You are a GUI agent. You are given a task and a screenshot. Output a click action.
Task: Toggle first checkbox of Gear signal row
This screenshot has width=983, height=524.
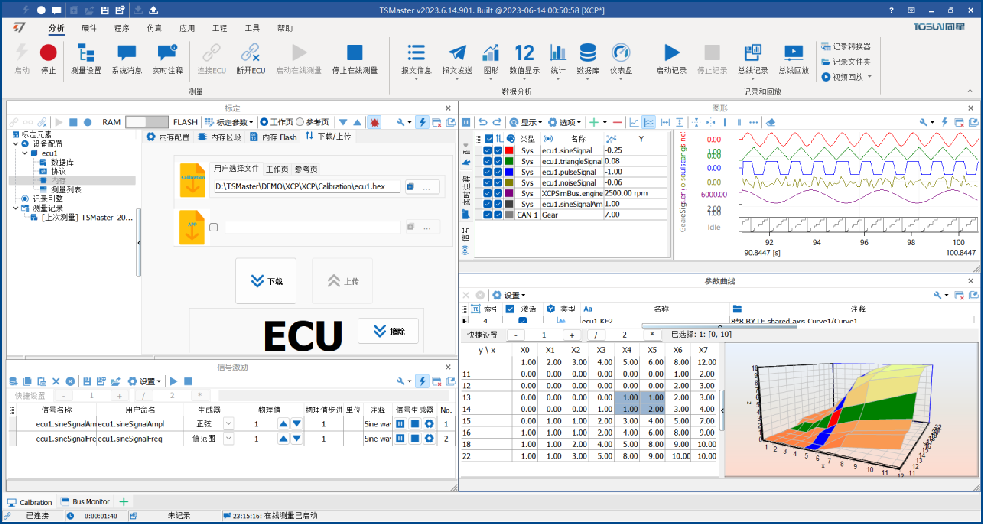(488, 214)
